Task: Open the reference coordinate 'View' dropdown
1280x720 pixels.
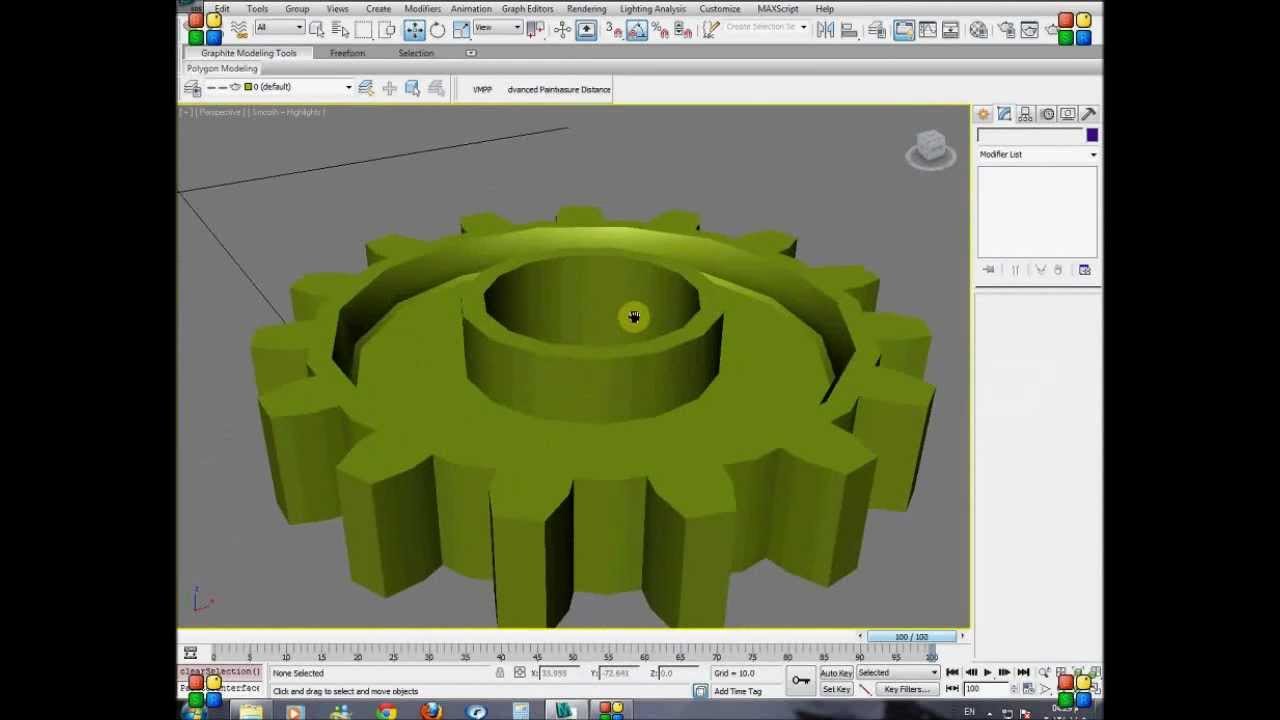Action: 497,28
